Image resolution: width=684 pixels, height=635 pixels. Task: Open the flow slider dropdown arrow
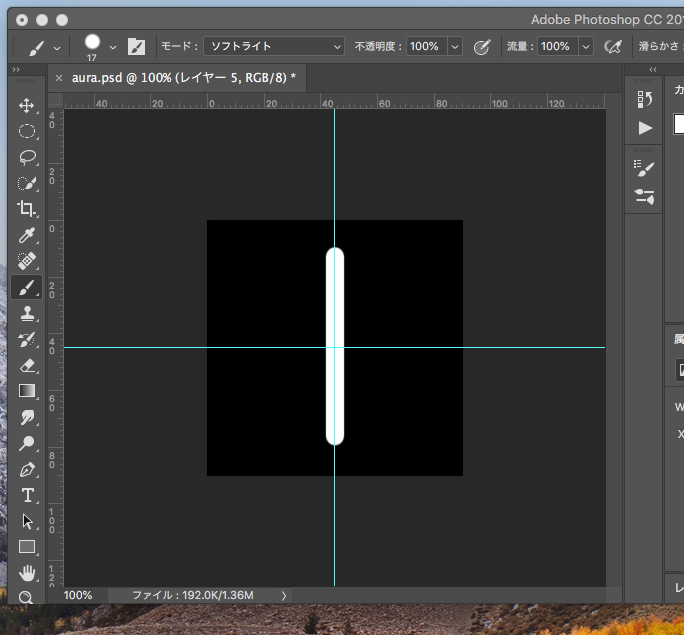click(x=586, y=46)
